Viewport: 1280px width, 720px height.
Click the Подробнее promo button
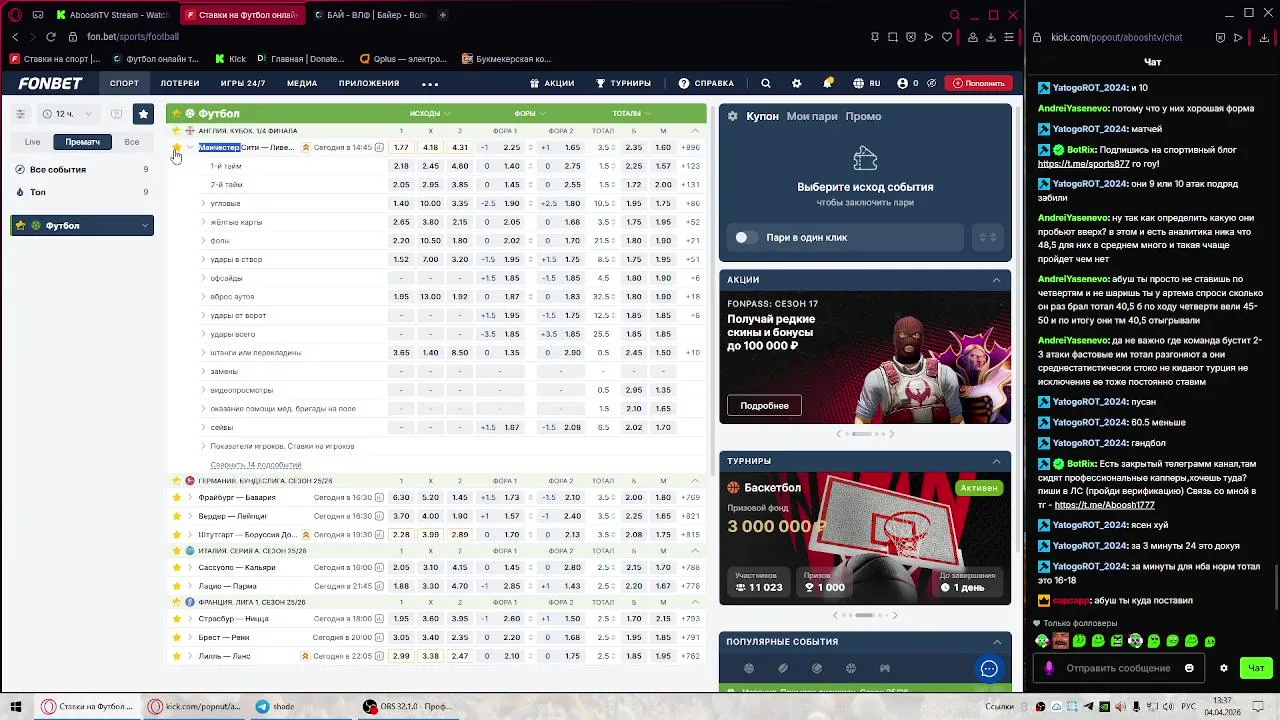pos(765,406)
